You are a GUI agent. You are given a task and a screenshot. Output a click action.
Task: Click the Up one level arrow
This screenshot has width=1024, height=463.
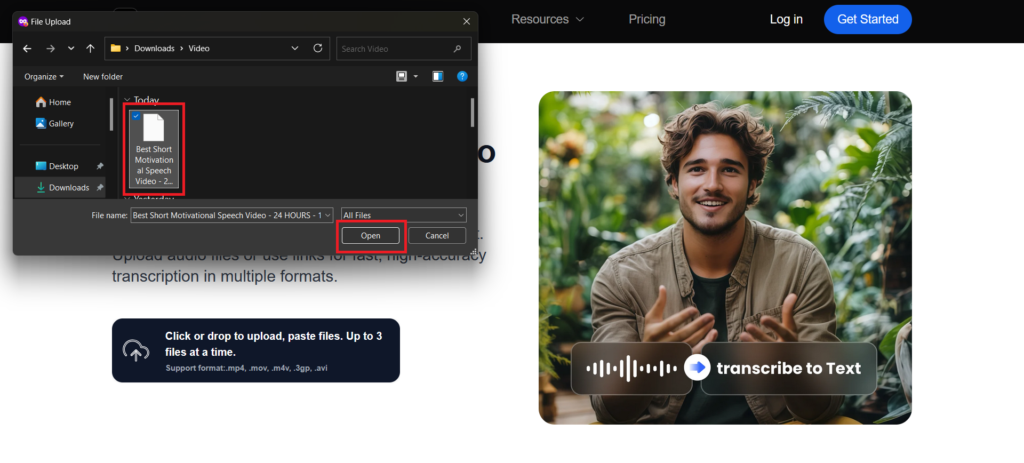90,48
